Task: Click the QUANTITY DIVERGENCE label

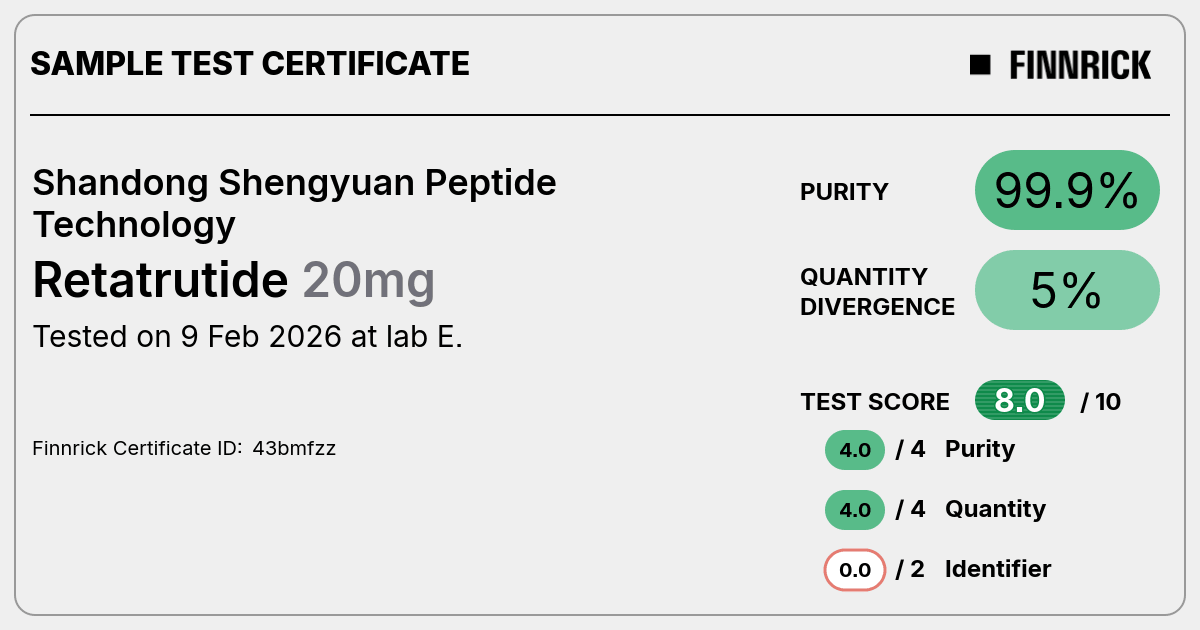Action: pyautogui.click(x=877, y=291)
